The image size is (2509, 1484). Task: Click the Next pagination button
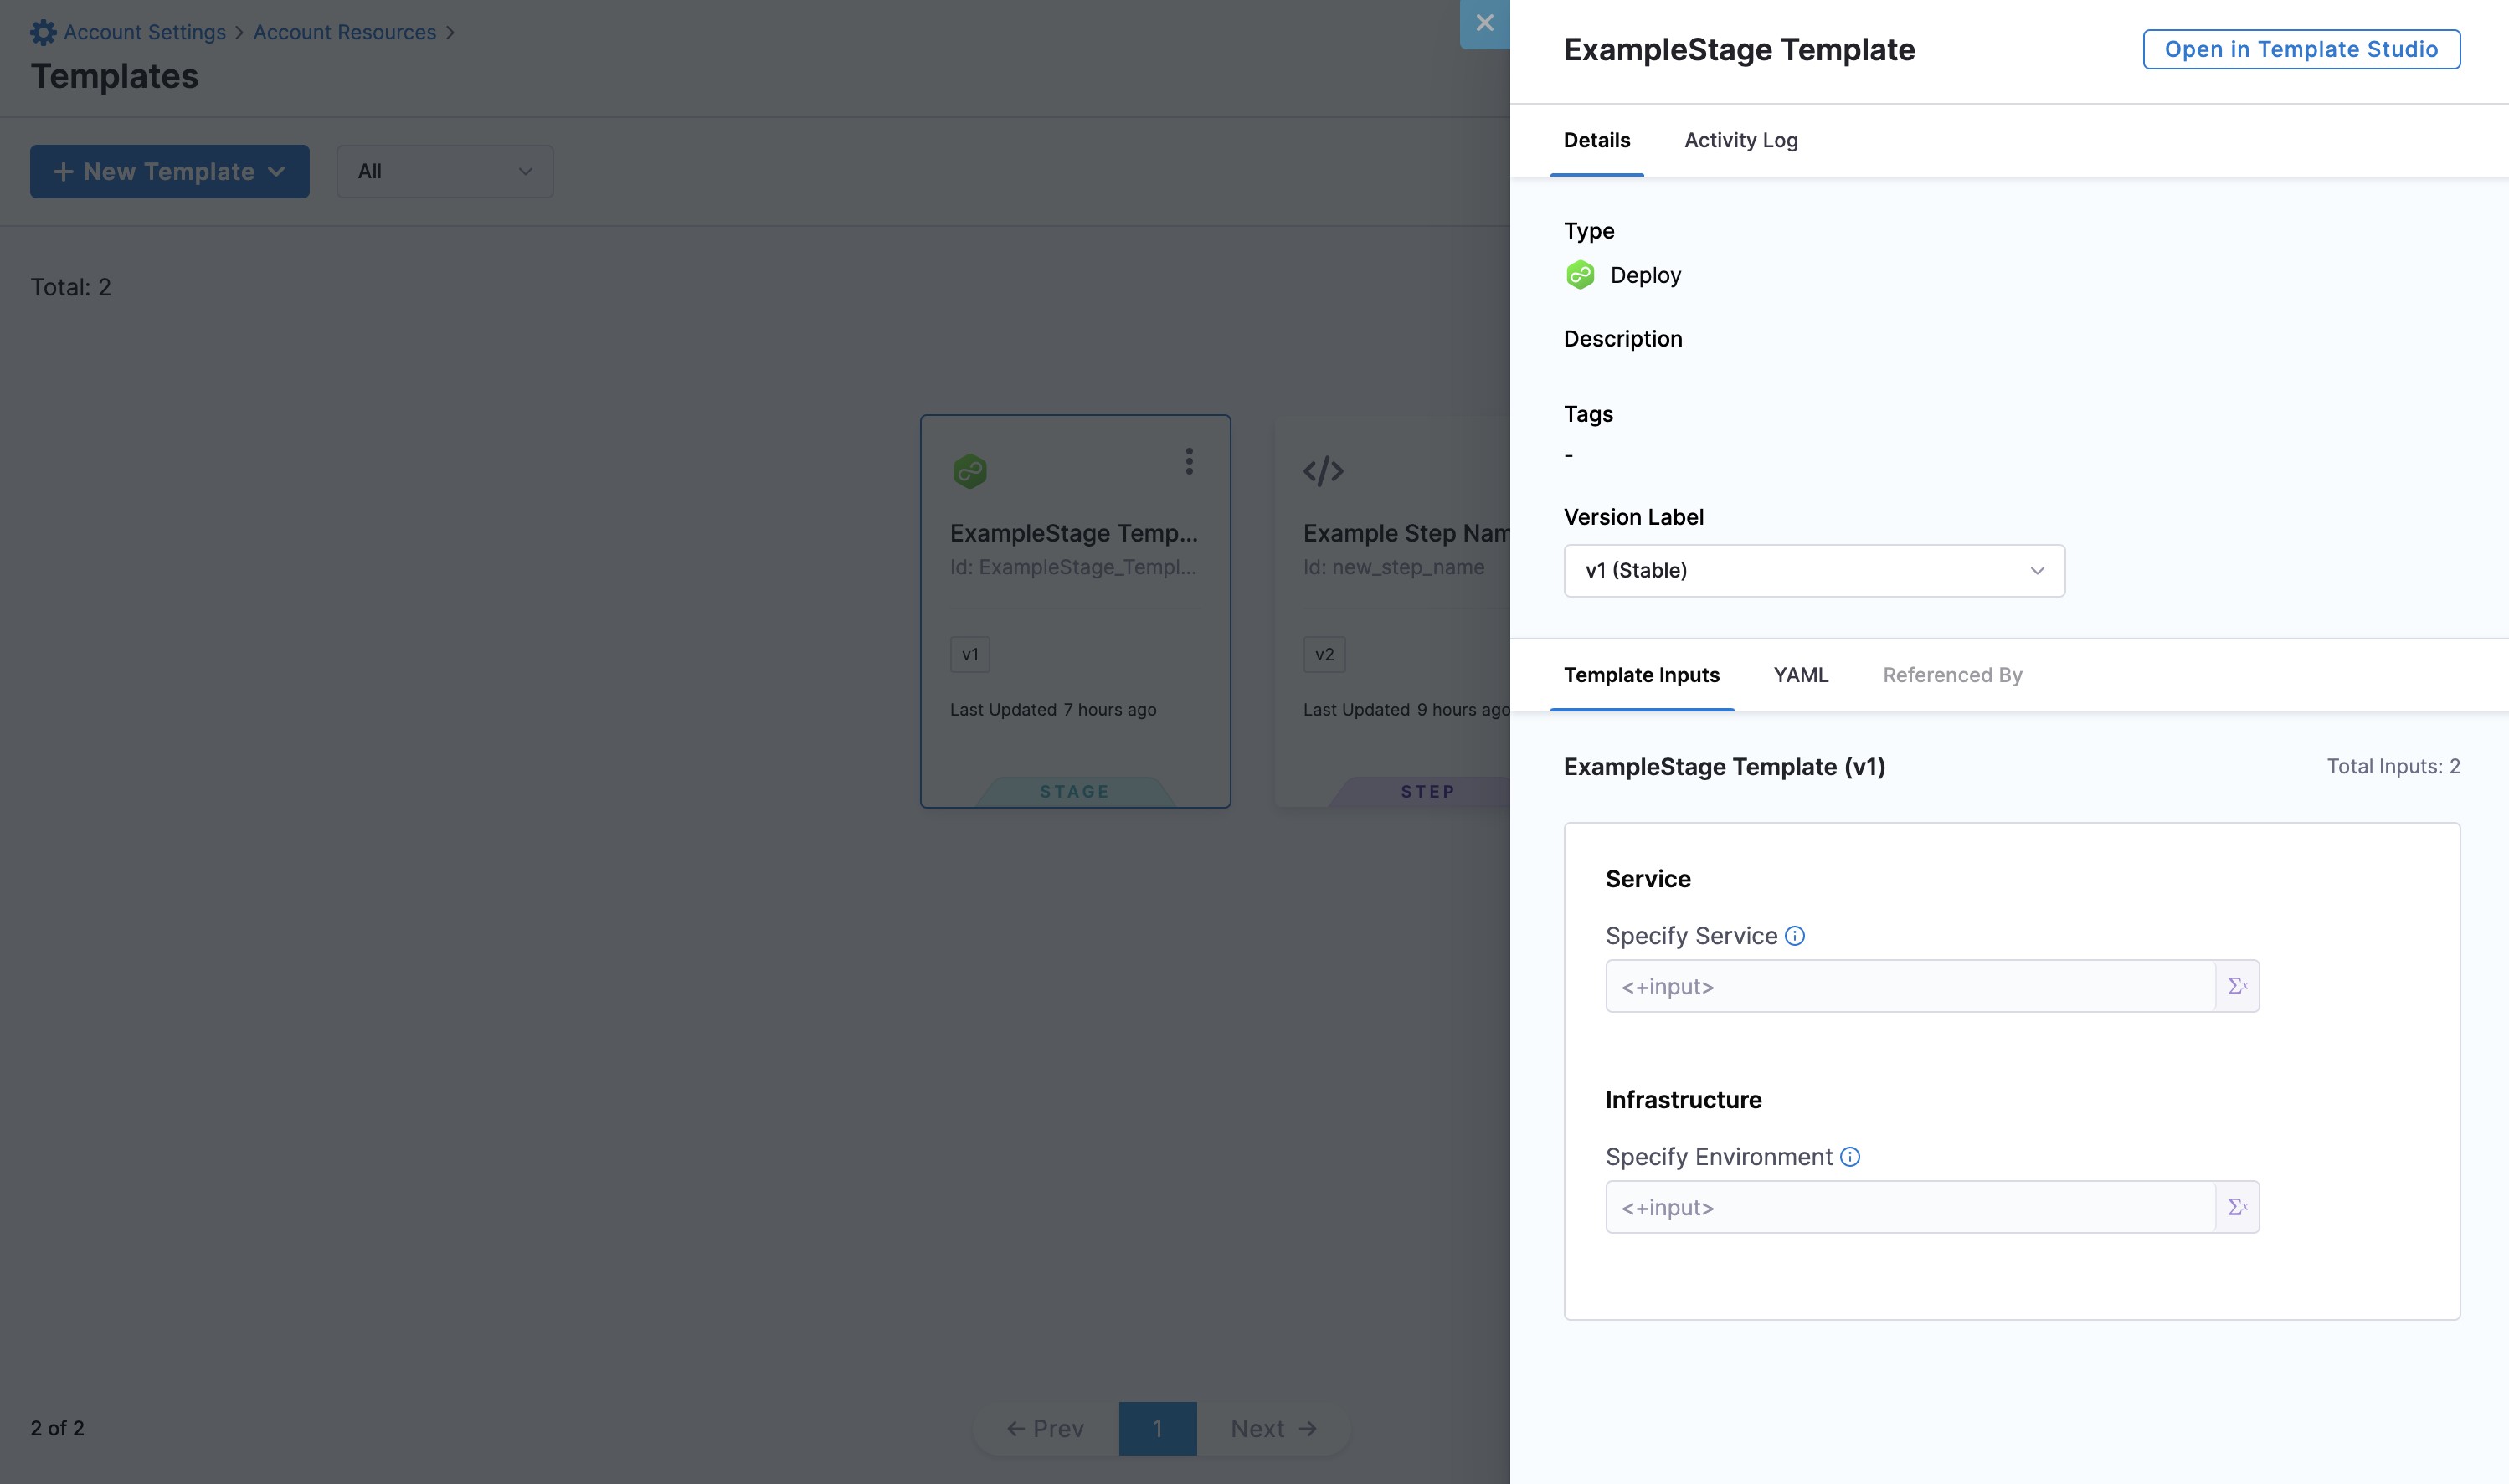[1272, 1428]
